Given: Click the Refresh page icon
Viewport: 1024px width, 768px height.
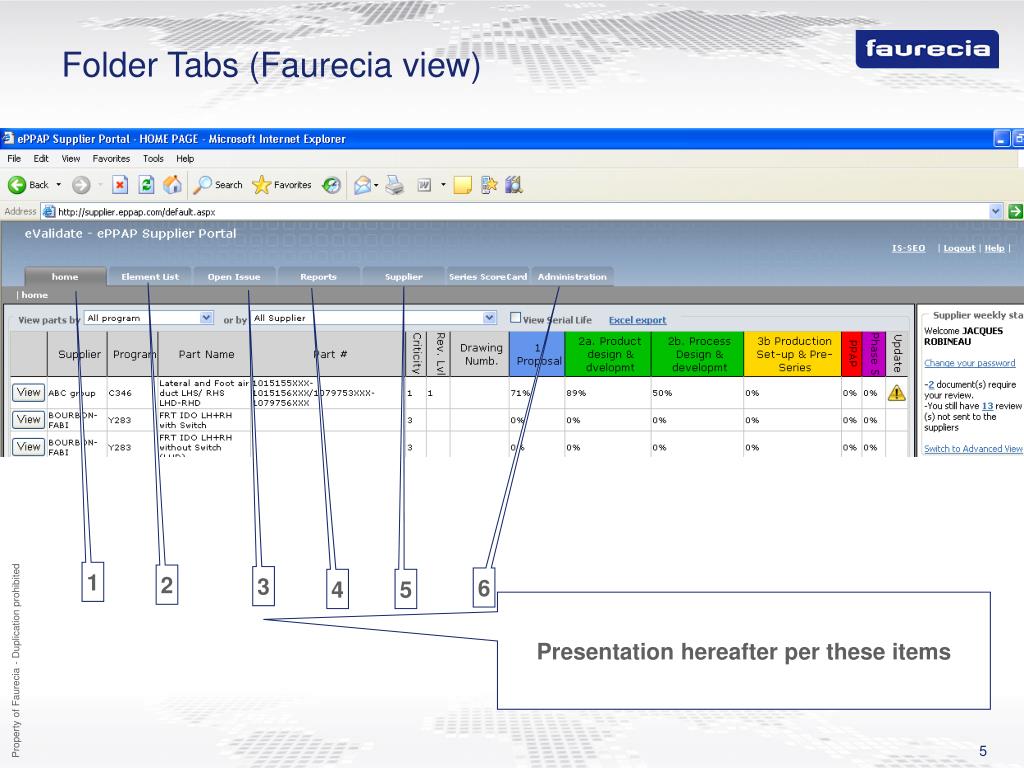Looking at the screenshot, I should coord(146,185).
